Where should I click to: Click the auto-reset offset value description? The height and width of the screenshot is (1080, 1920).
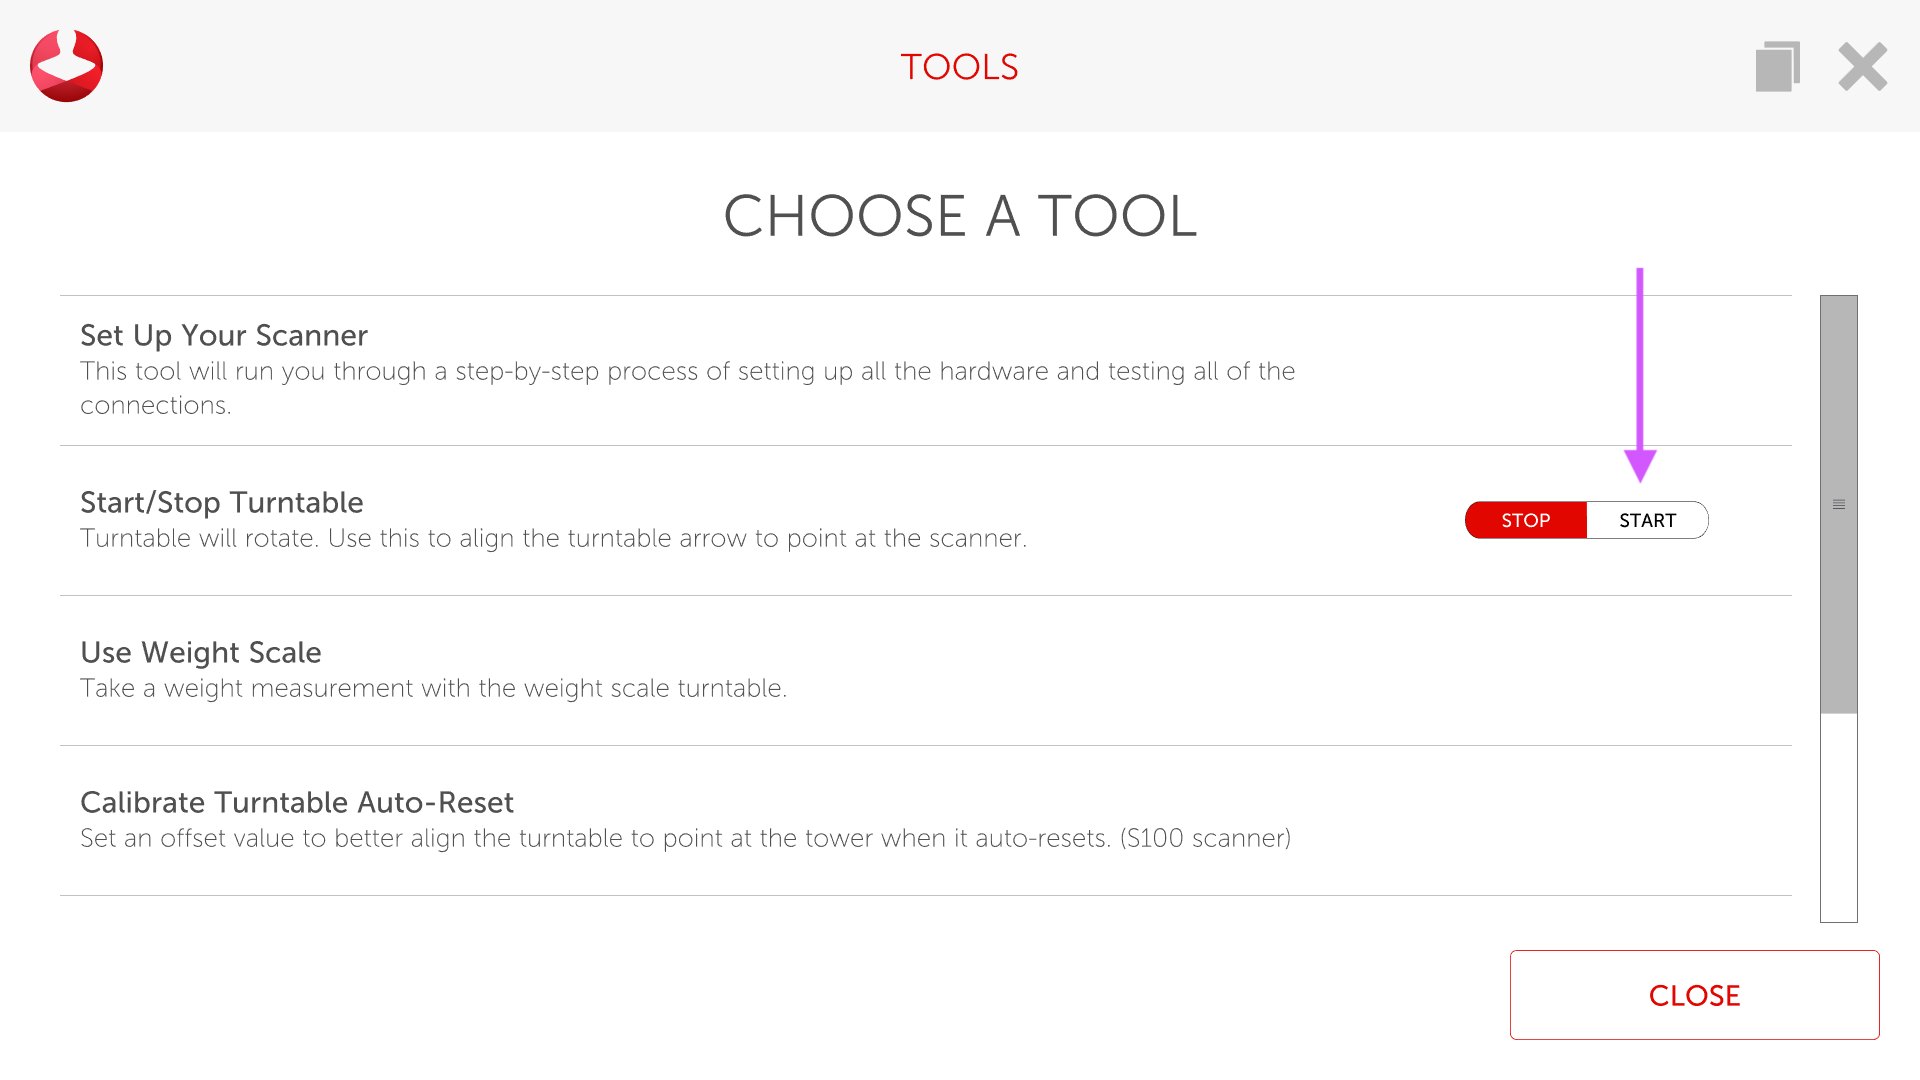tap(685, 838)
